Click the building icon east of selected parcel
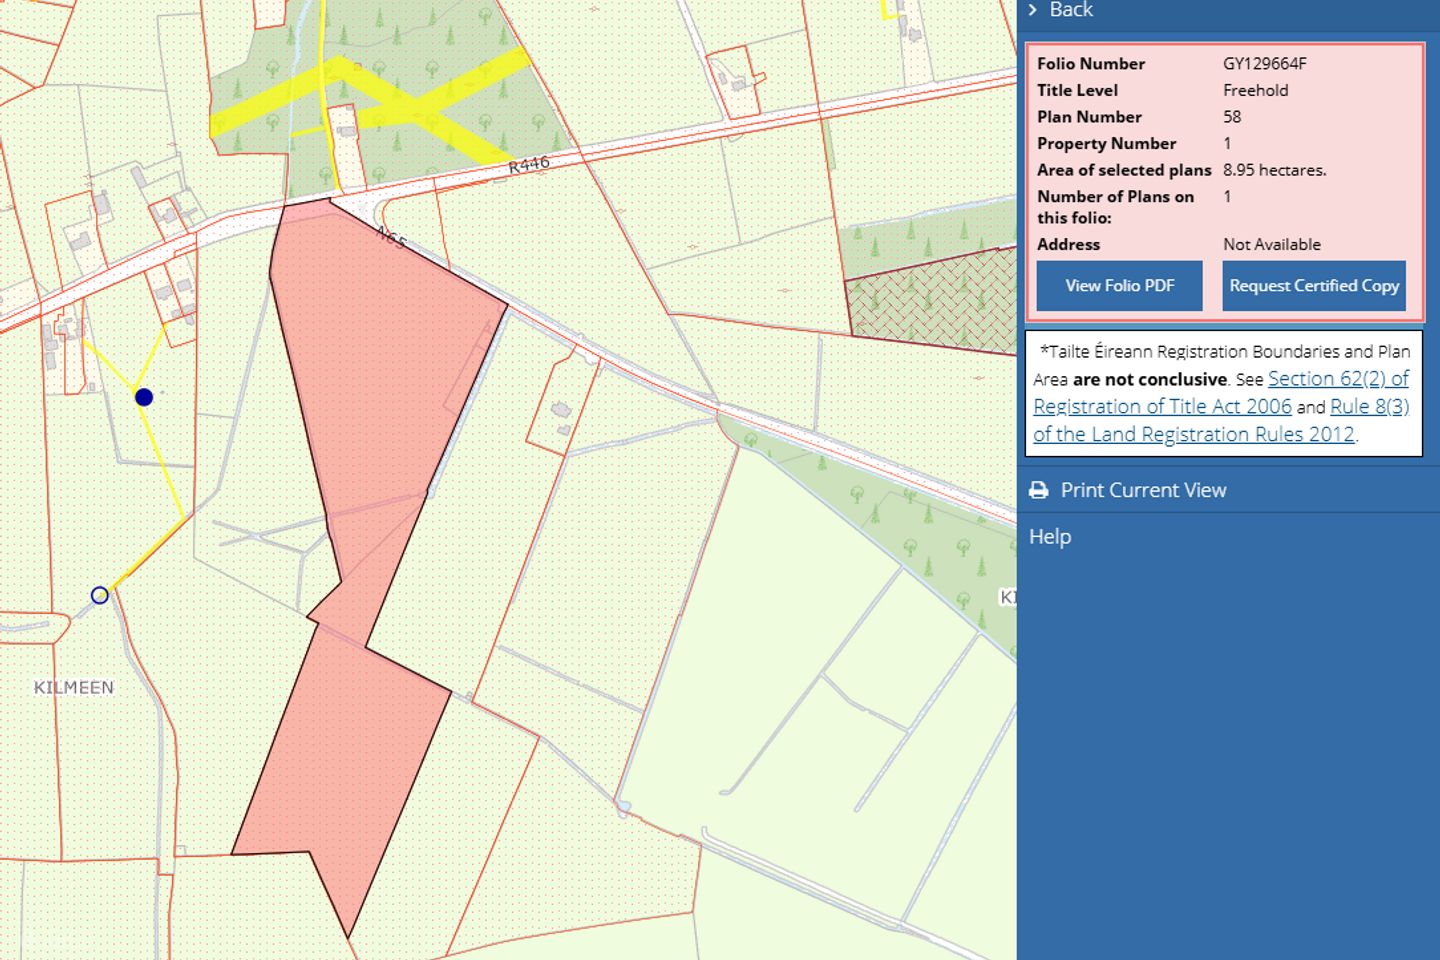 pos(562,410)
